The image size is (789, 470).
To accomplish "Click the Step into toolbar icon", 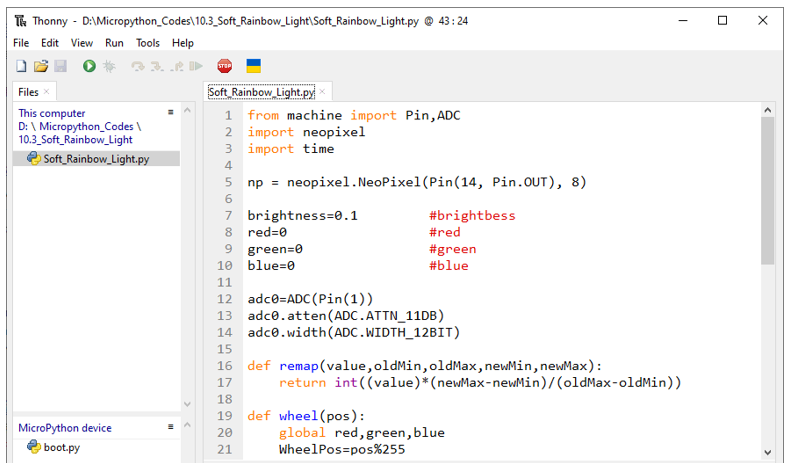I will pos(157,66).
